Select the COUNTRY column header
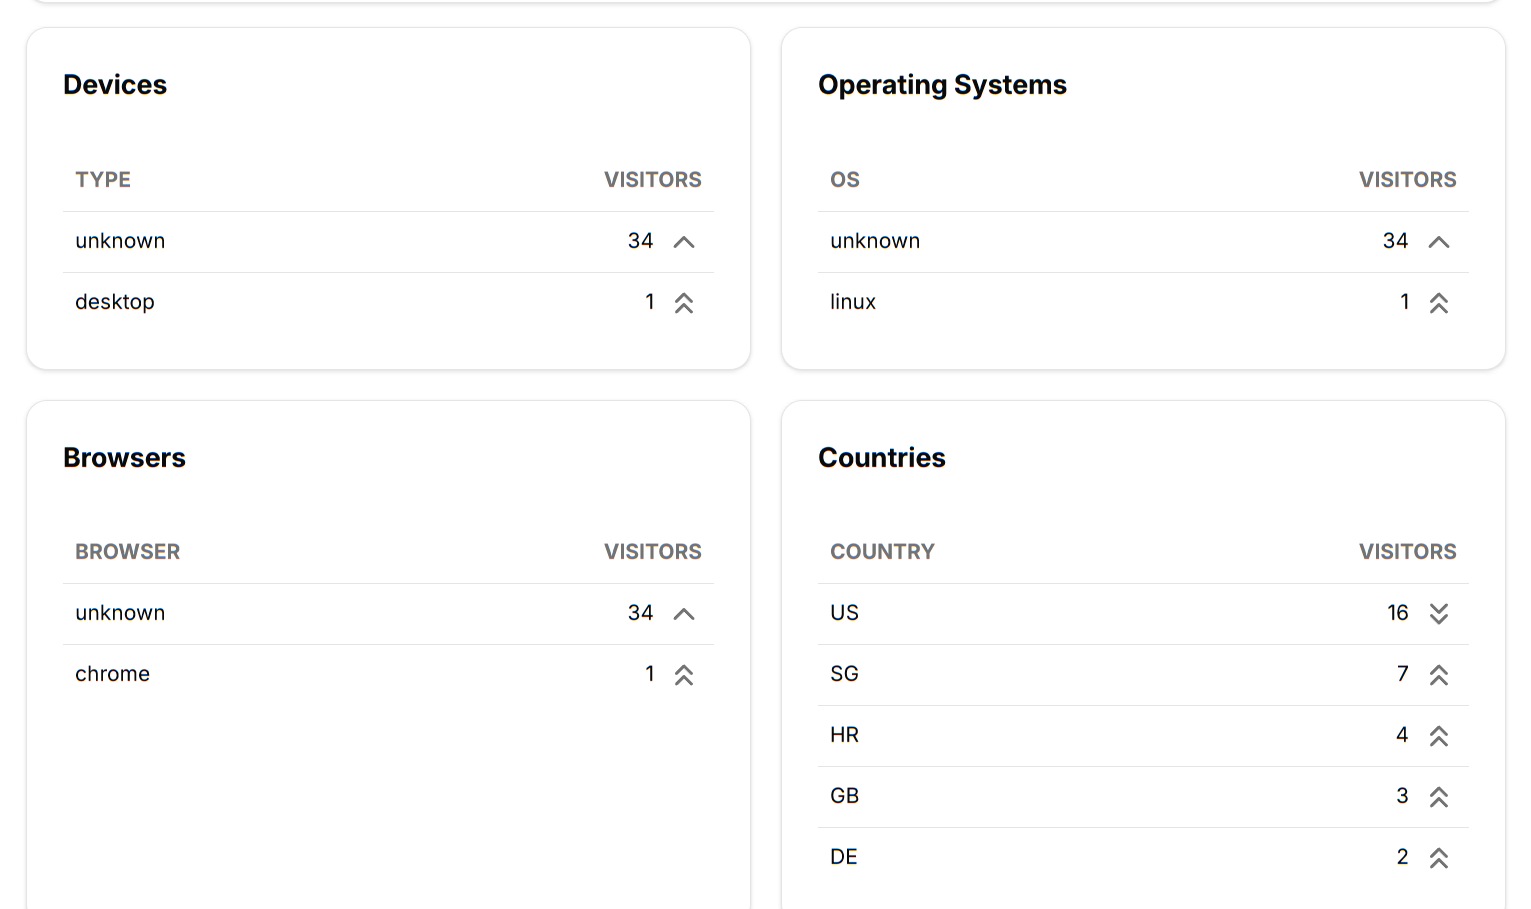Screen dimensions: 1531x909 coord(882,552)
